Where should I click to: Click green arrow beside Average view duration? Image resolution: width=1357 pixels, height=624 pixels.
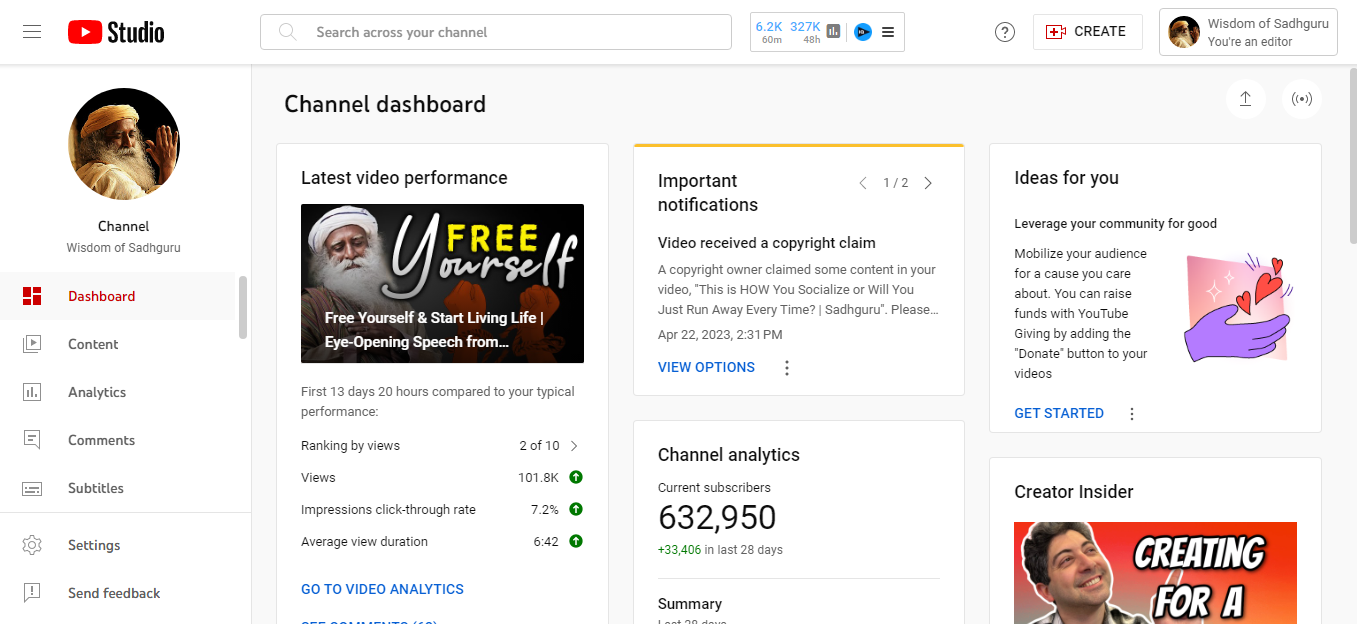[x=576, y=541]
